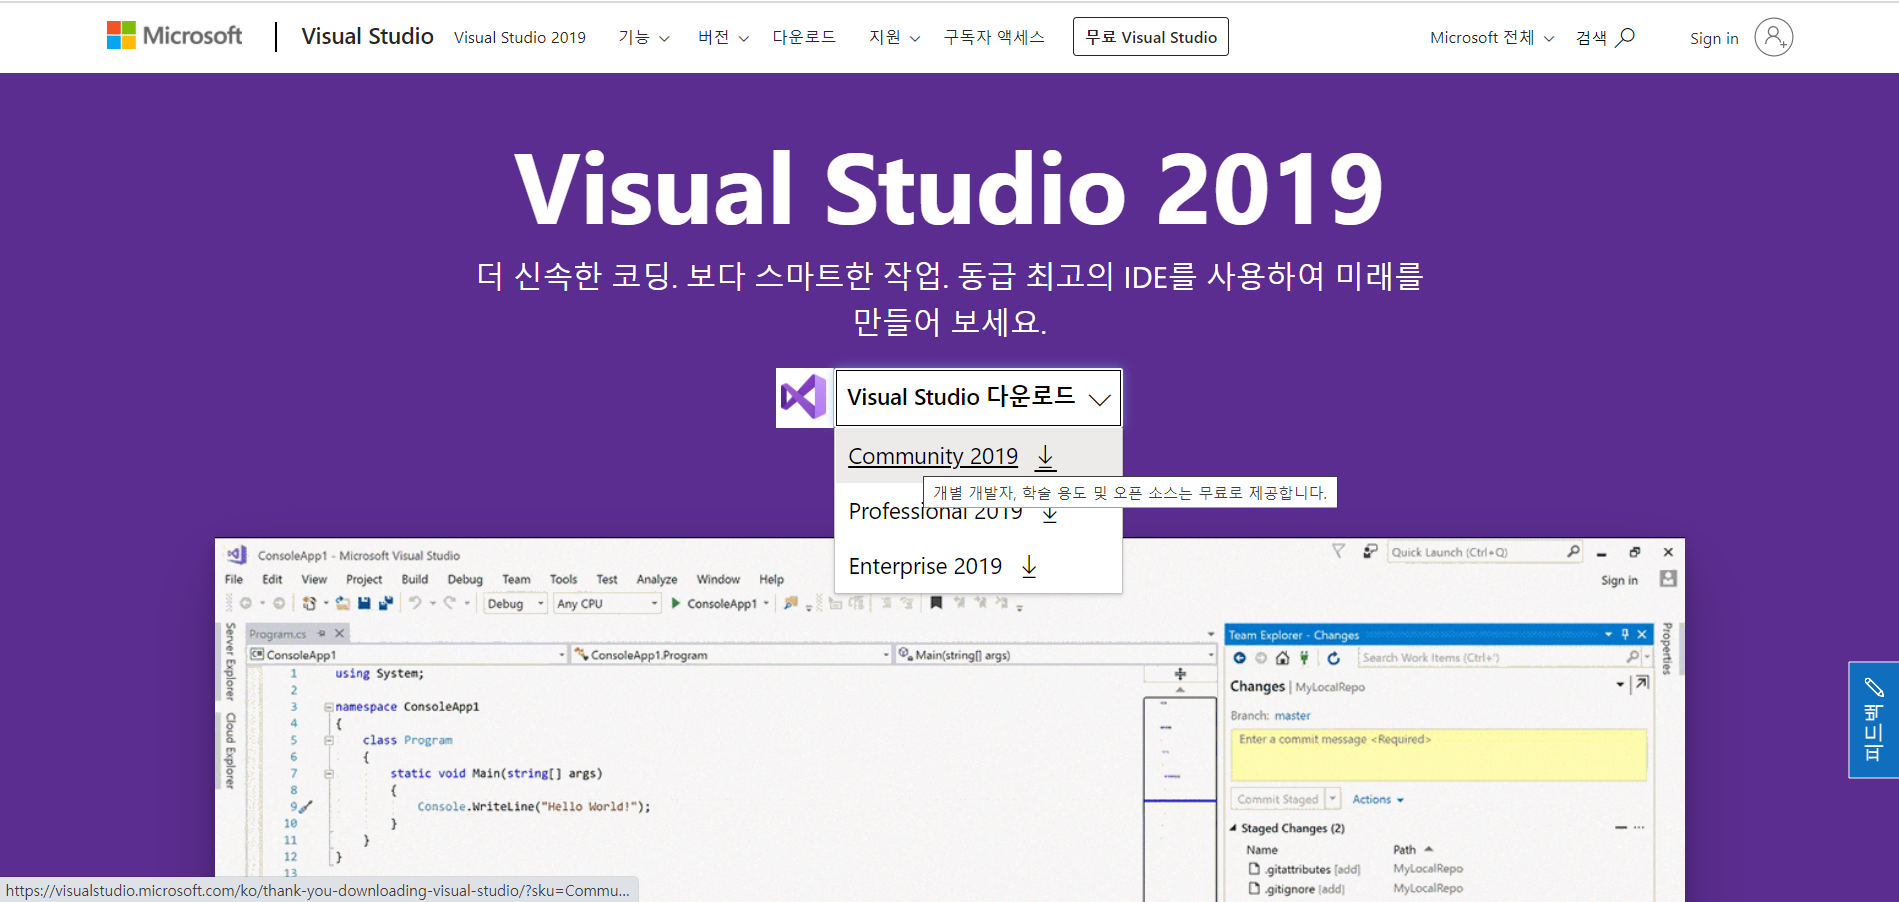Click the Microsoft logo in the header
This screenshot has height=902, width=1899.
click(175, 36)
